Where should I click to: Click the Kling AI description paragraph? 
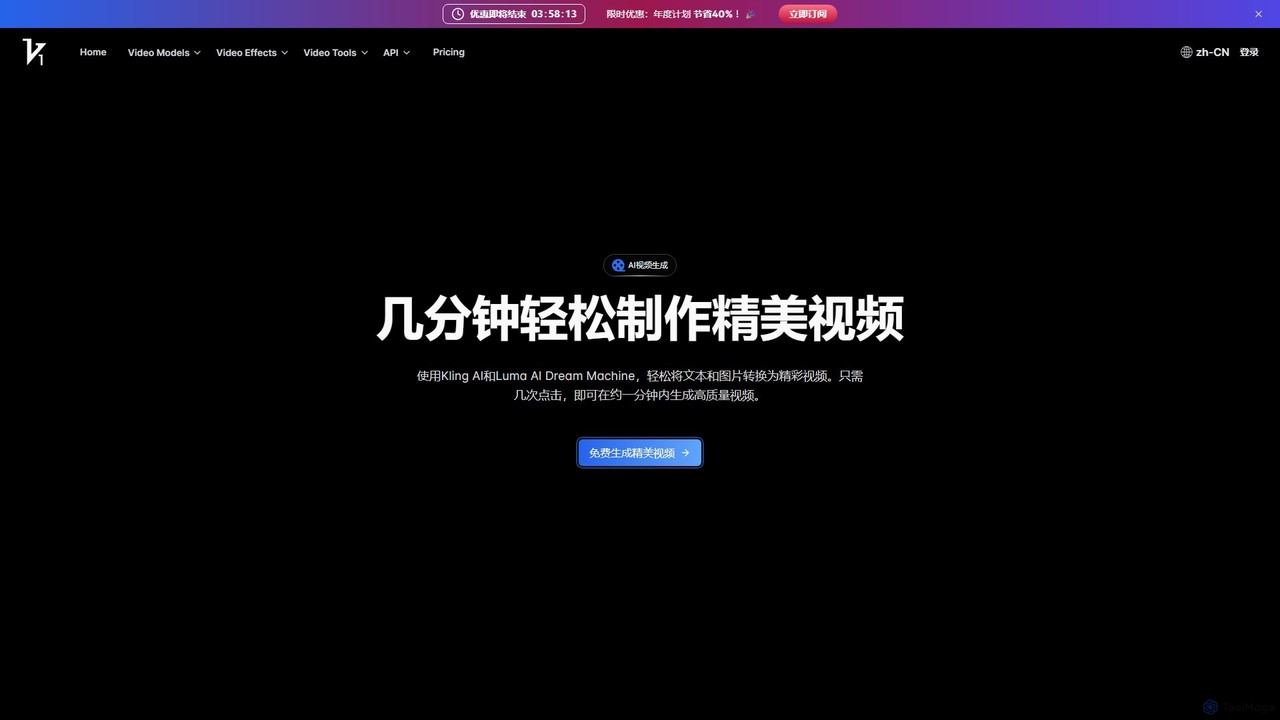point(640,385)
